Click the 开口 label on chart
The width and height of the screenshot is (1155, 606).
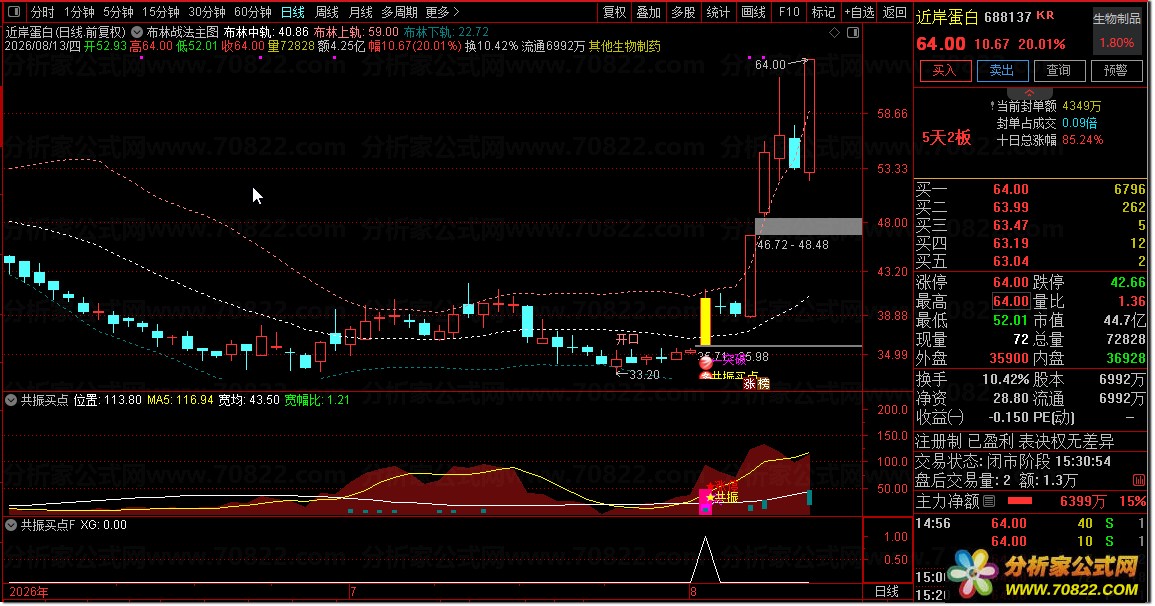pos(628,339)
